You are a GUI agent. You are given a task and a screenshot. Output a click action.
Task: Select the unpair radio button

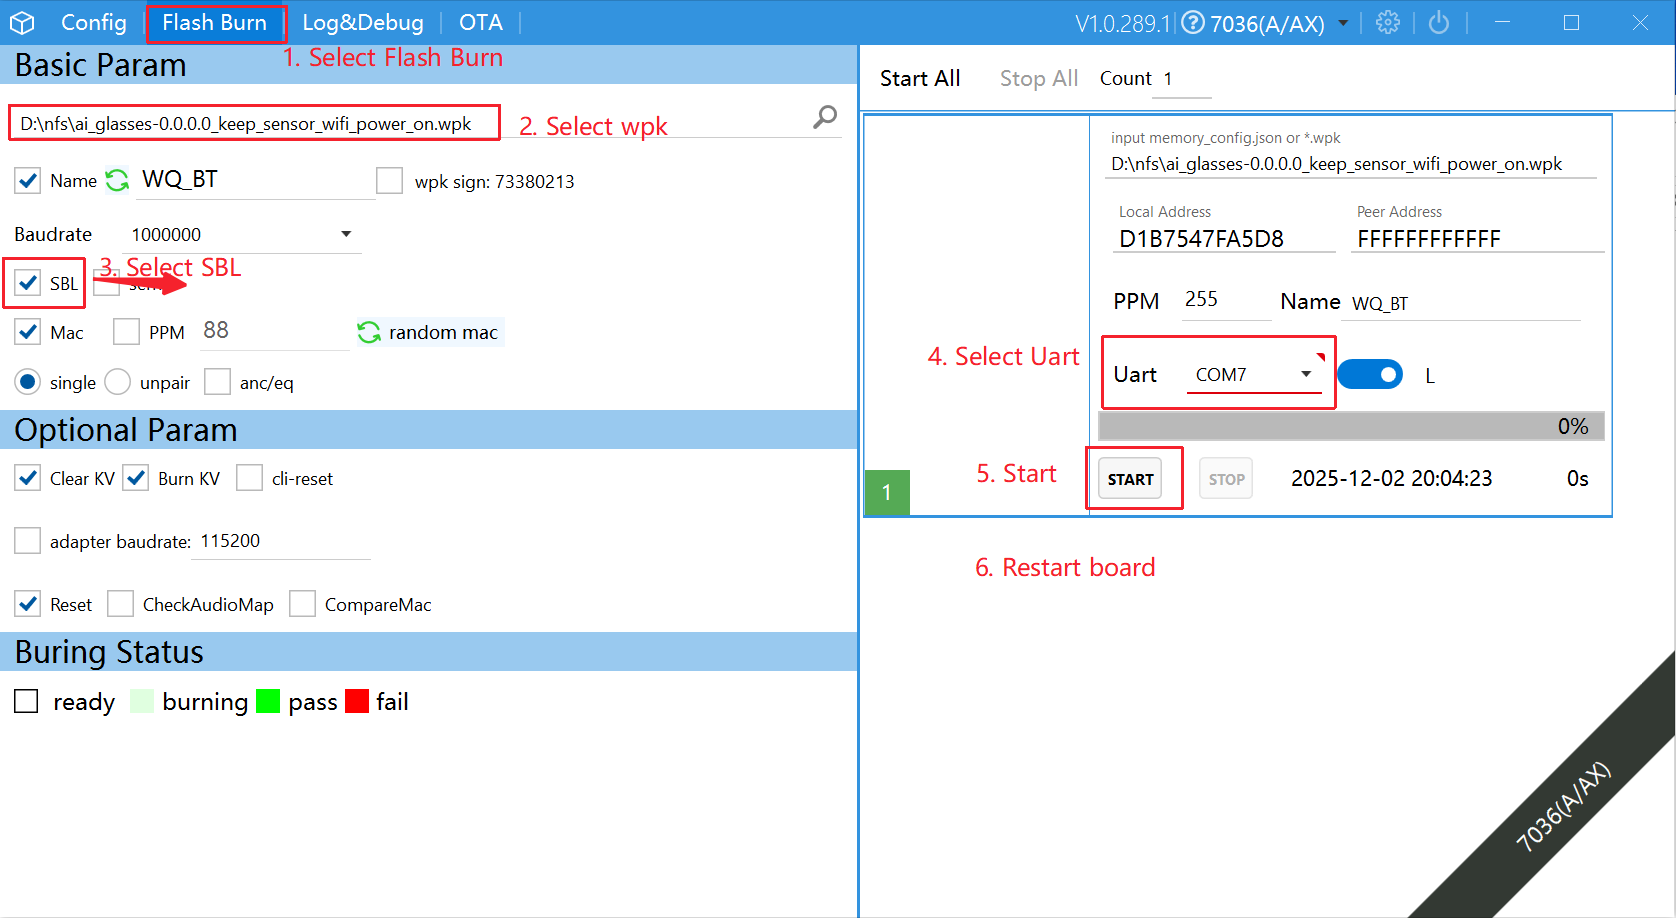(x=118, y=382)
